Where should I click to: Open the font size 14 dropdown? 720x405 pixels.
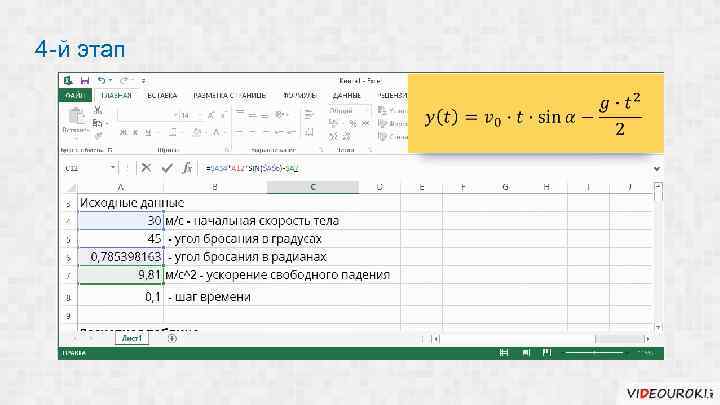tap(189, 115)
